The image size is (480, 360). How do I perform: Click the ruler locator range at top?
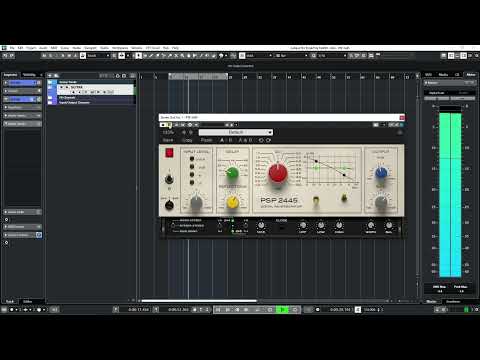pyautogui.click(x=198, y=76)
